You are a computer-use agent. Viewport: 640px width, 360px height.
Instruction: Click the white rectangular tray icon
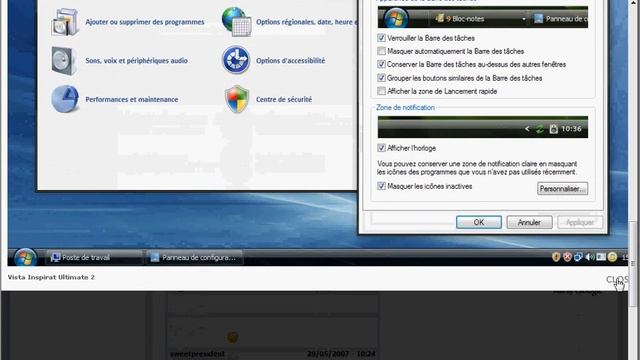(601, 257)
